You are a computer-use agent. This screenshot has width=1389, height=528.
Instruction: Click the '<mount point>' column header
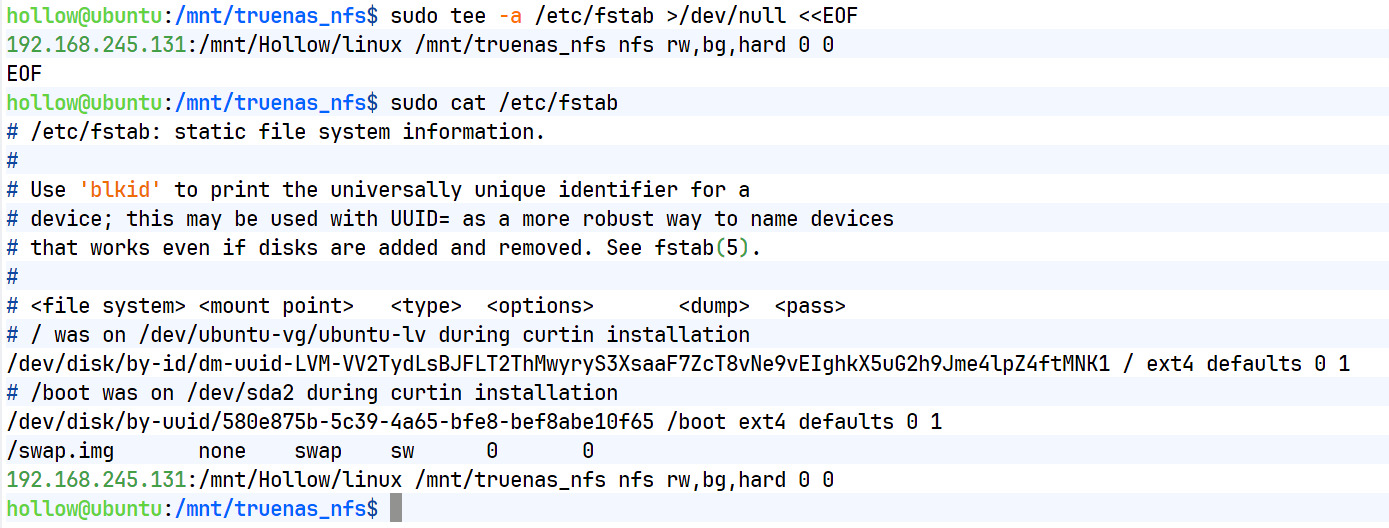(276, 306)
